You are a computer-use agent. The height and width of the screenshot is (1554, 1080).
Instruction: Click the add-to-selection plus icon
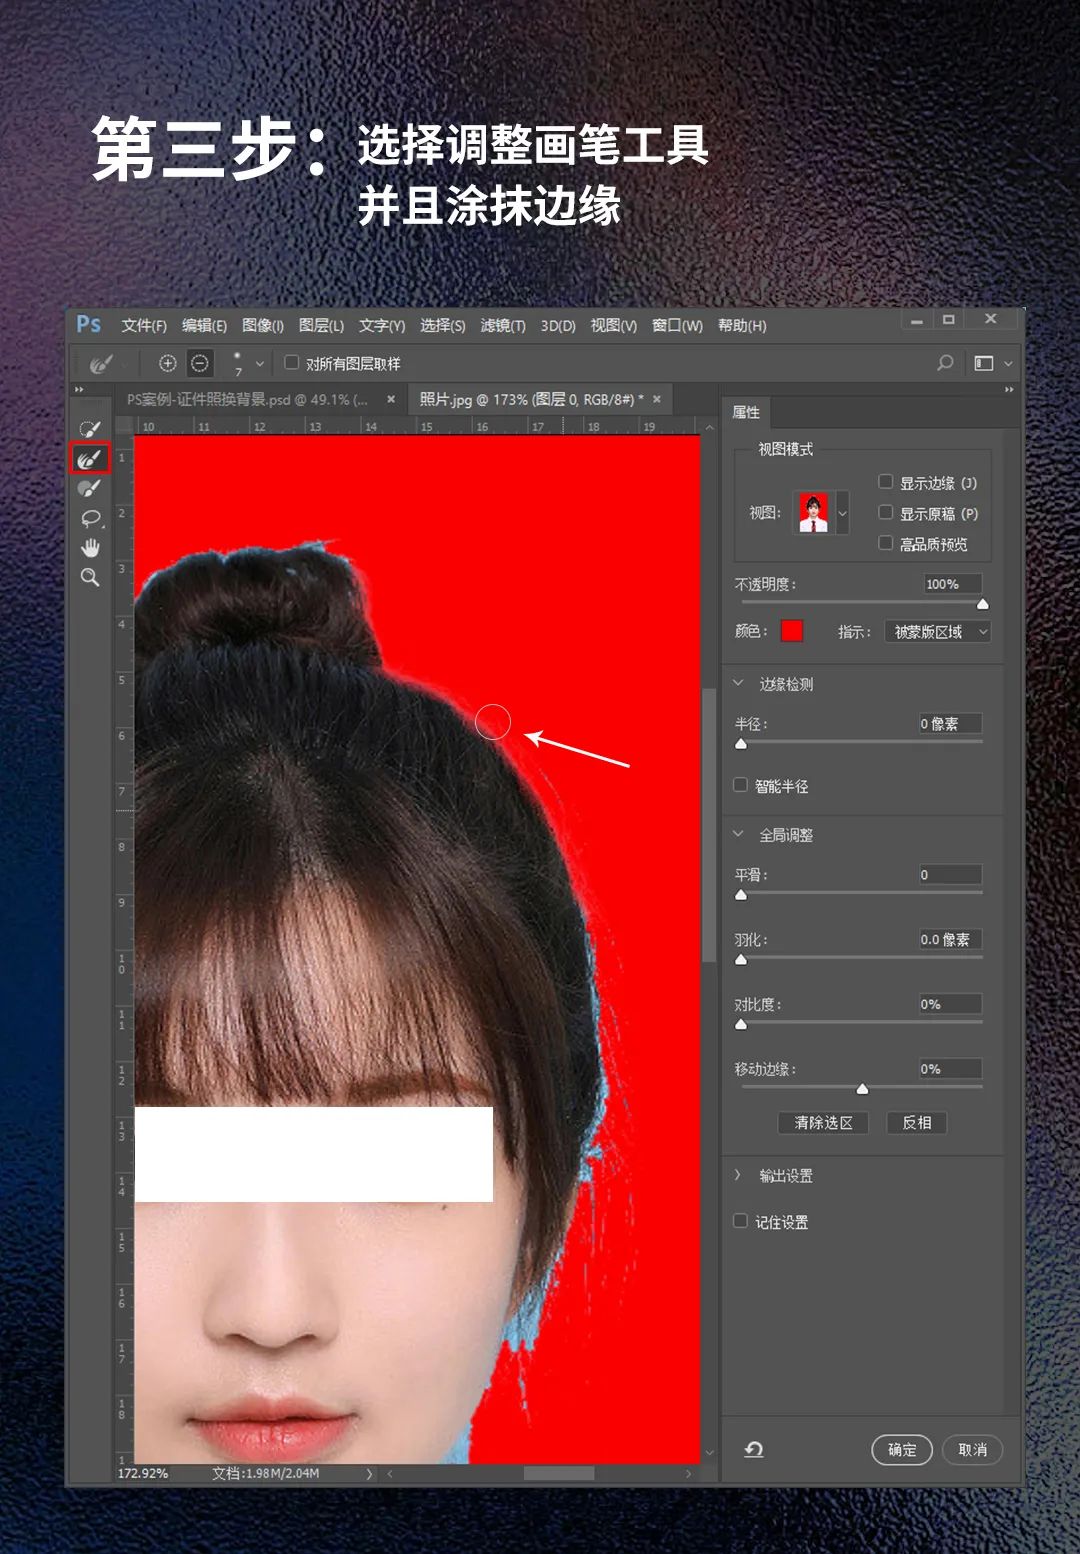coord(168,363)
